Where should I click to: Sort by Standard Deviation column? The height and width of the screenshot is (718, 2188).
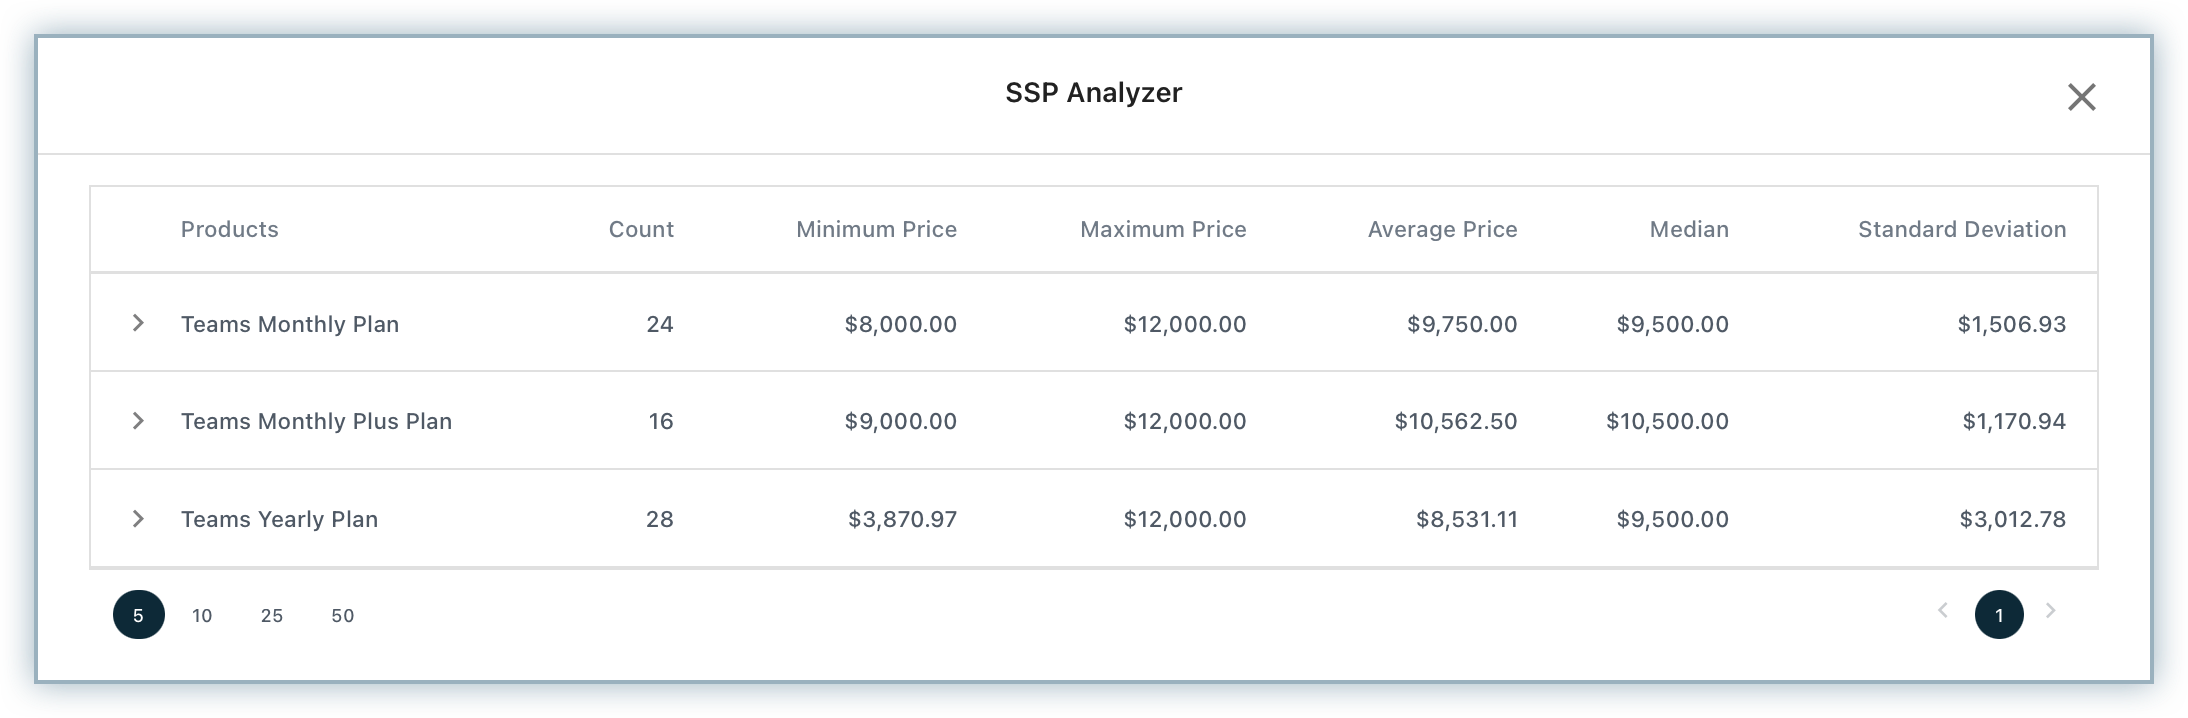[1962, 229]
